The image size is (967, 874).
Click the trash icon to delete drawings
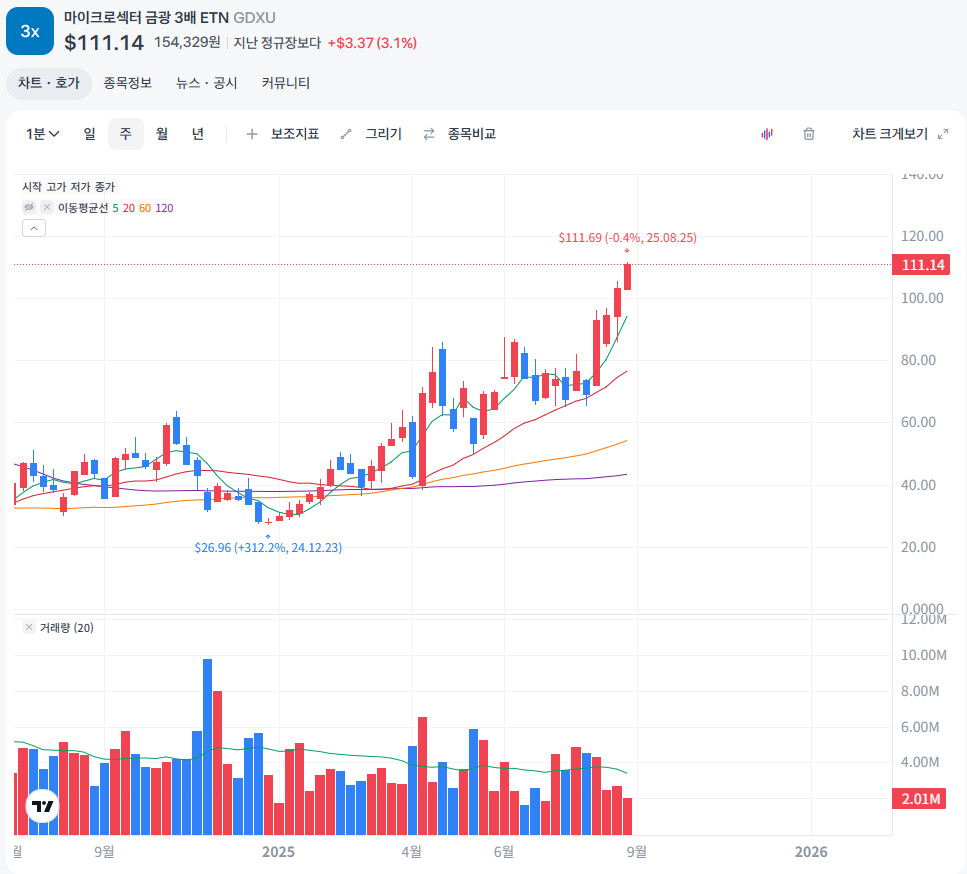809,134
